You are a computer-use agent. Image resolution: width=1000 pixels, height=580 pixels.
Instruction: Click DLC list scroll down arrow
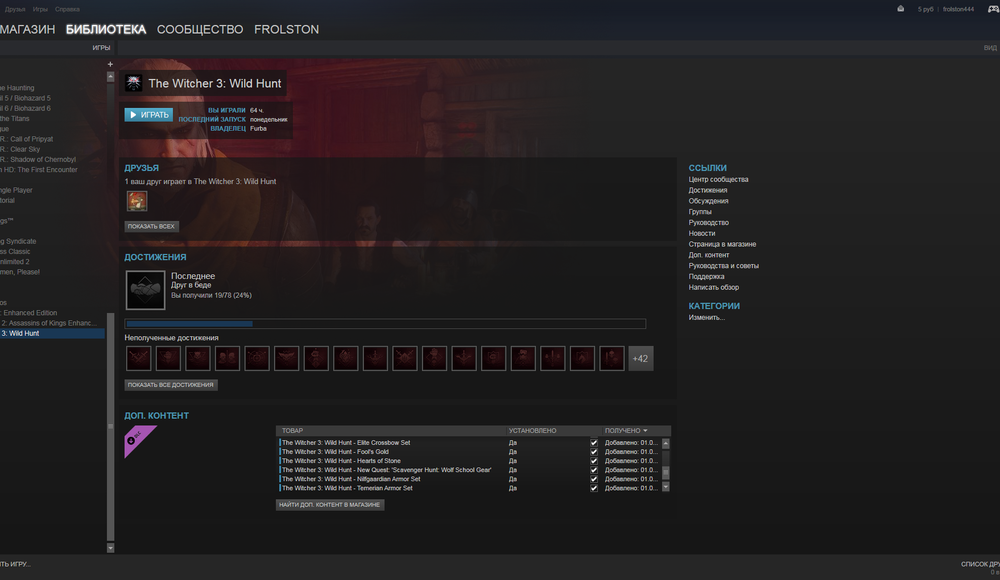[x=666, y=487]
